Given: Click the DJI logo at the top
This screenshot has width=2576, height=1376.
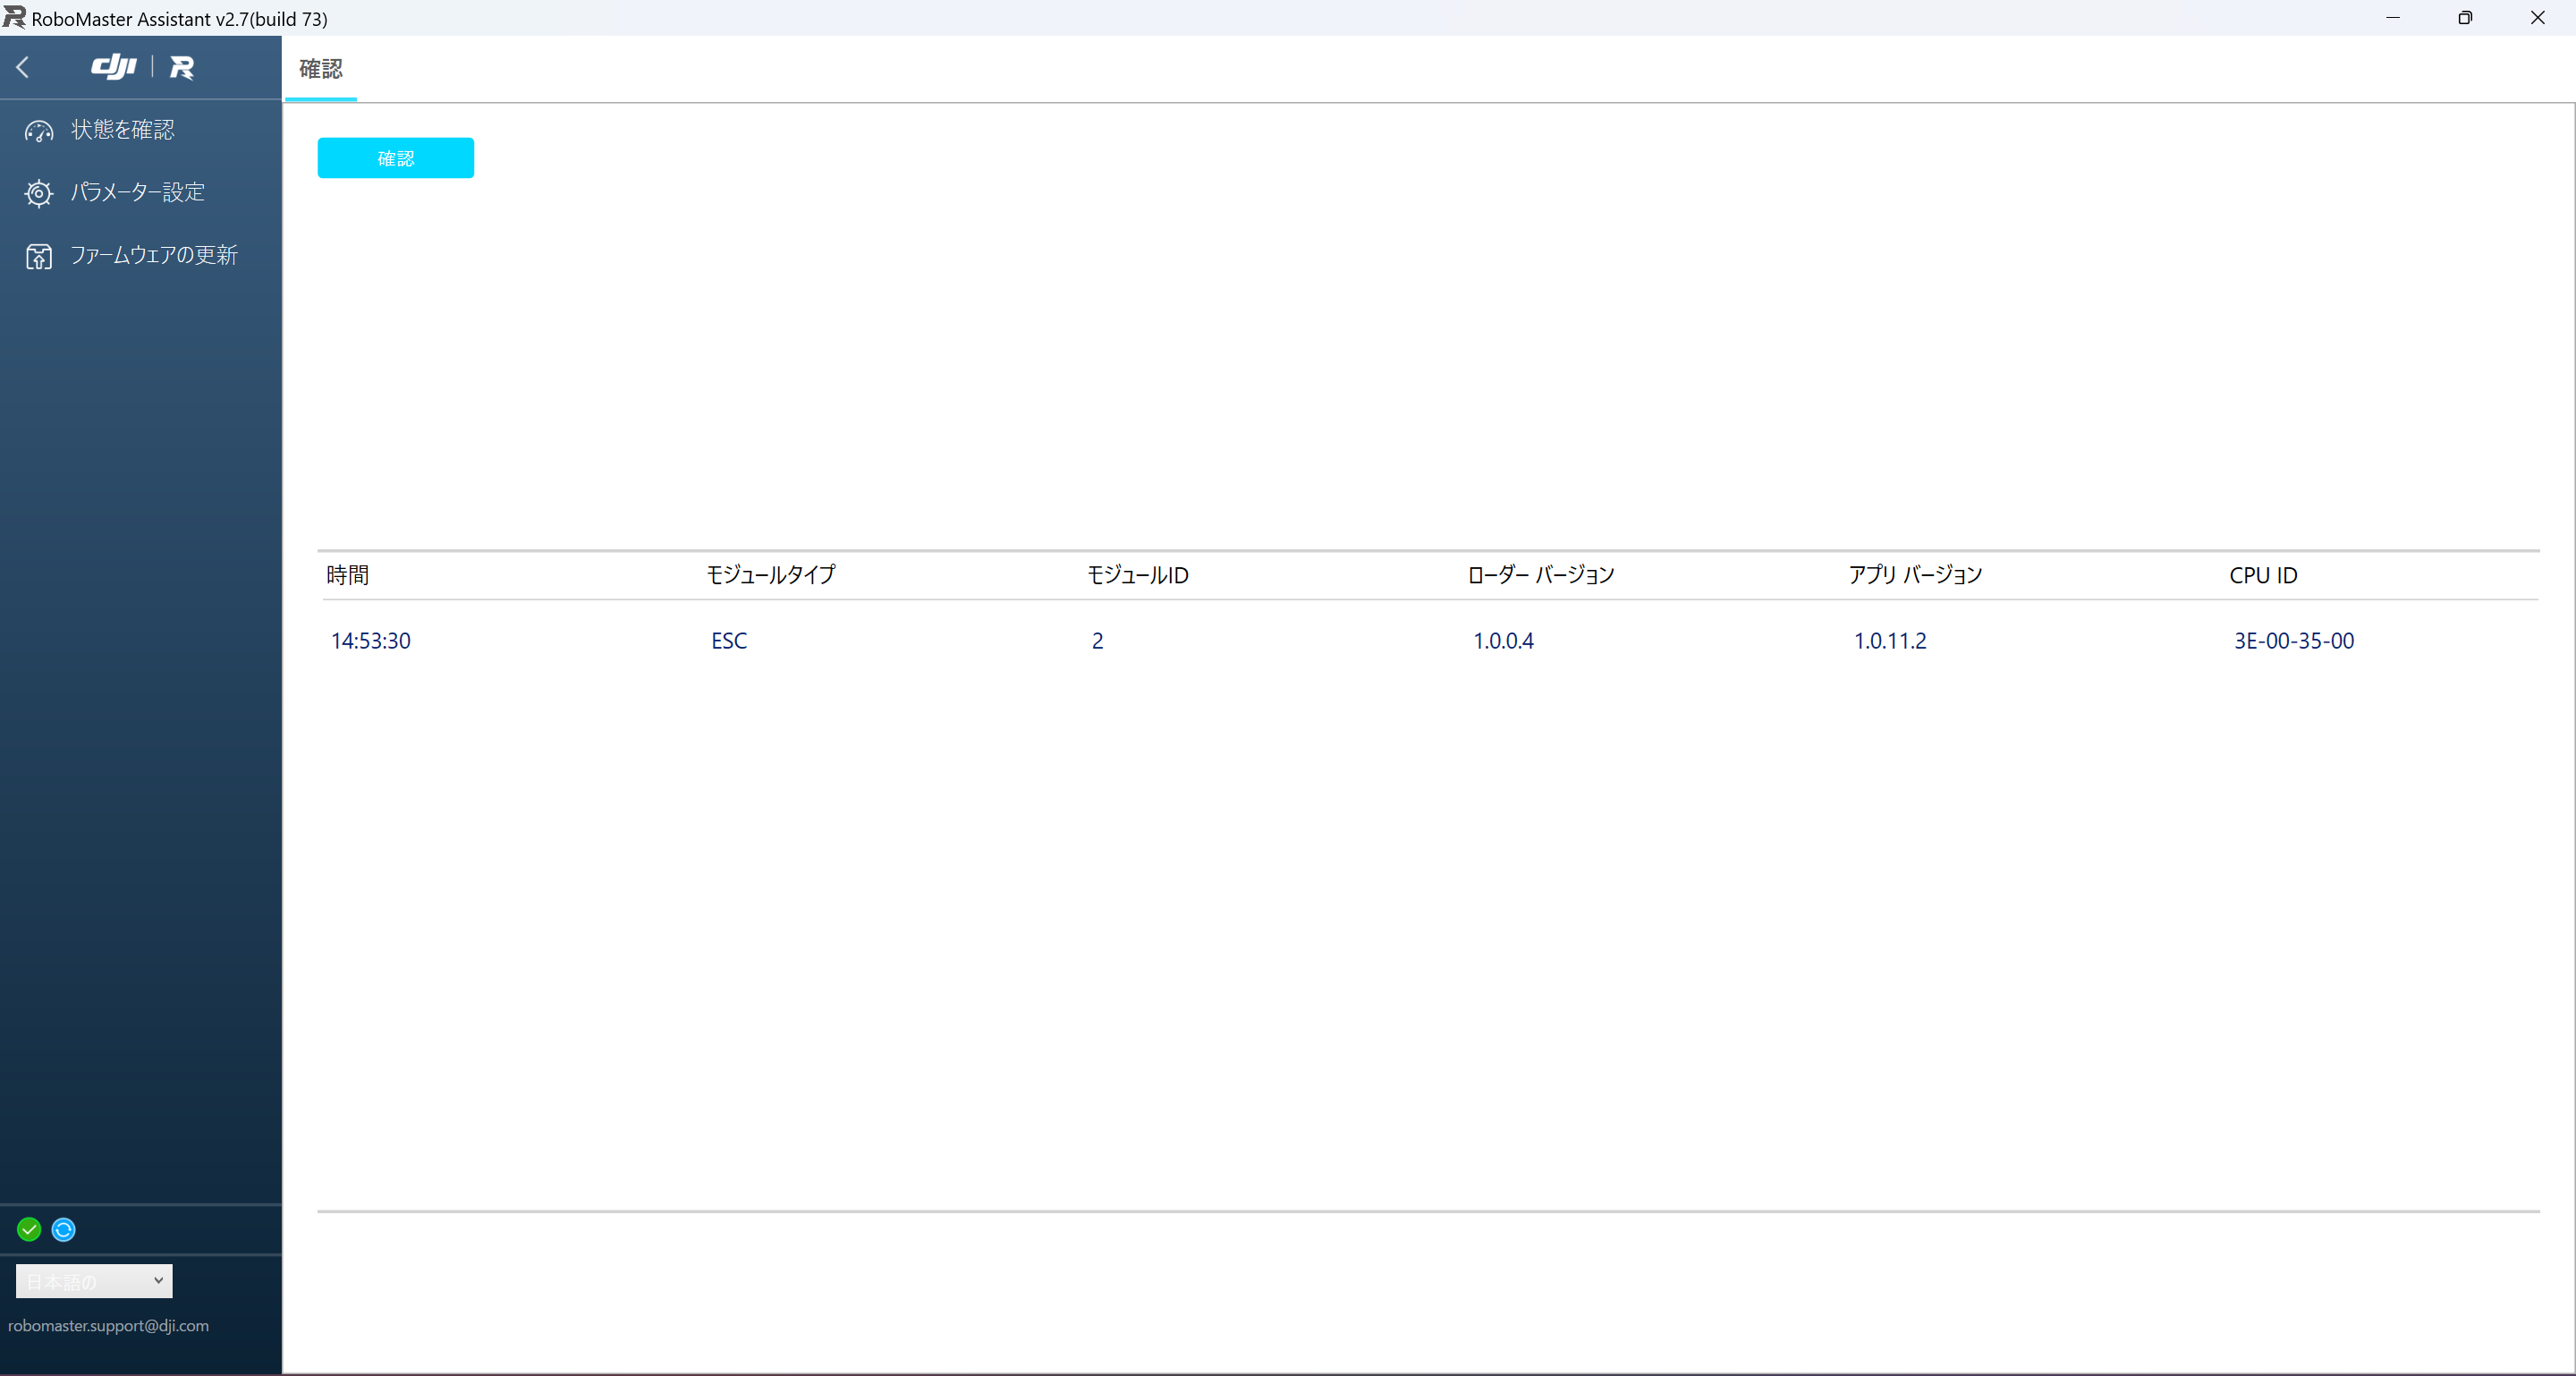Looking at the screenshot, I should click(114, 67).
